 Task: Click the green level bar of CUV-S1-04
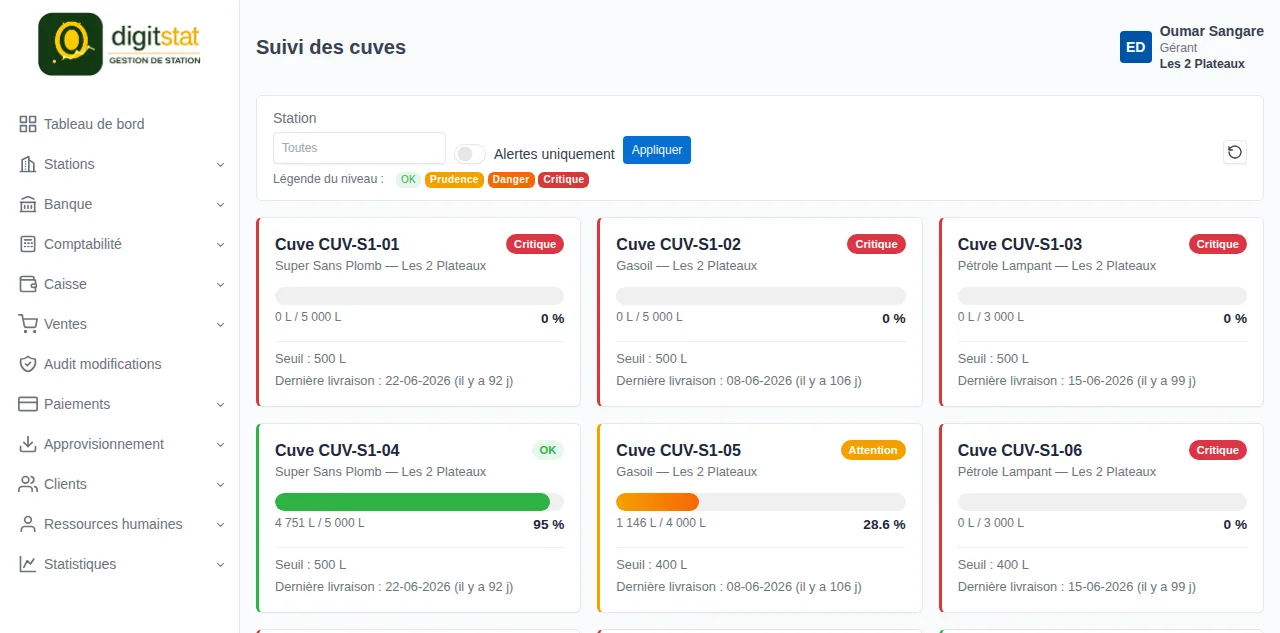coord(412,502)
